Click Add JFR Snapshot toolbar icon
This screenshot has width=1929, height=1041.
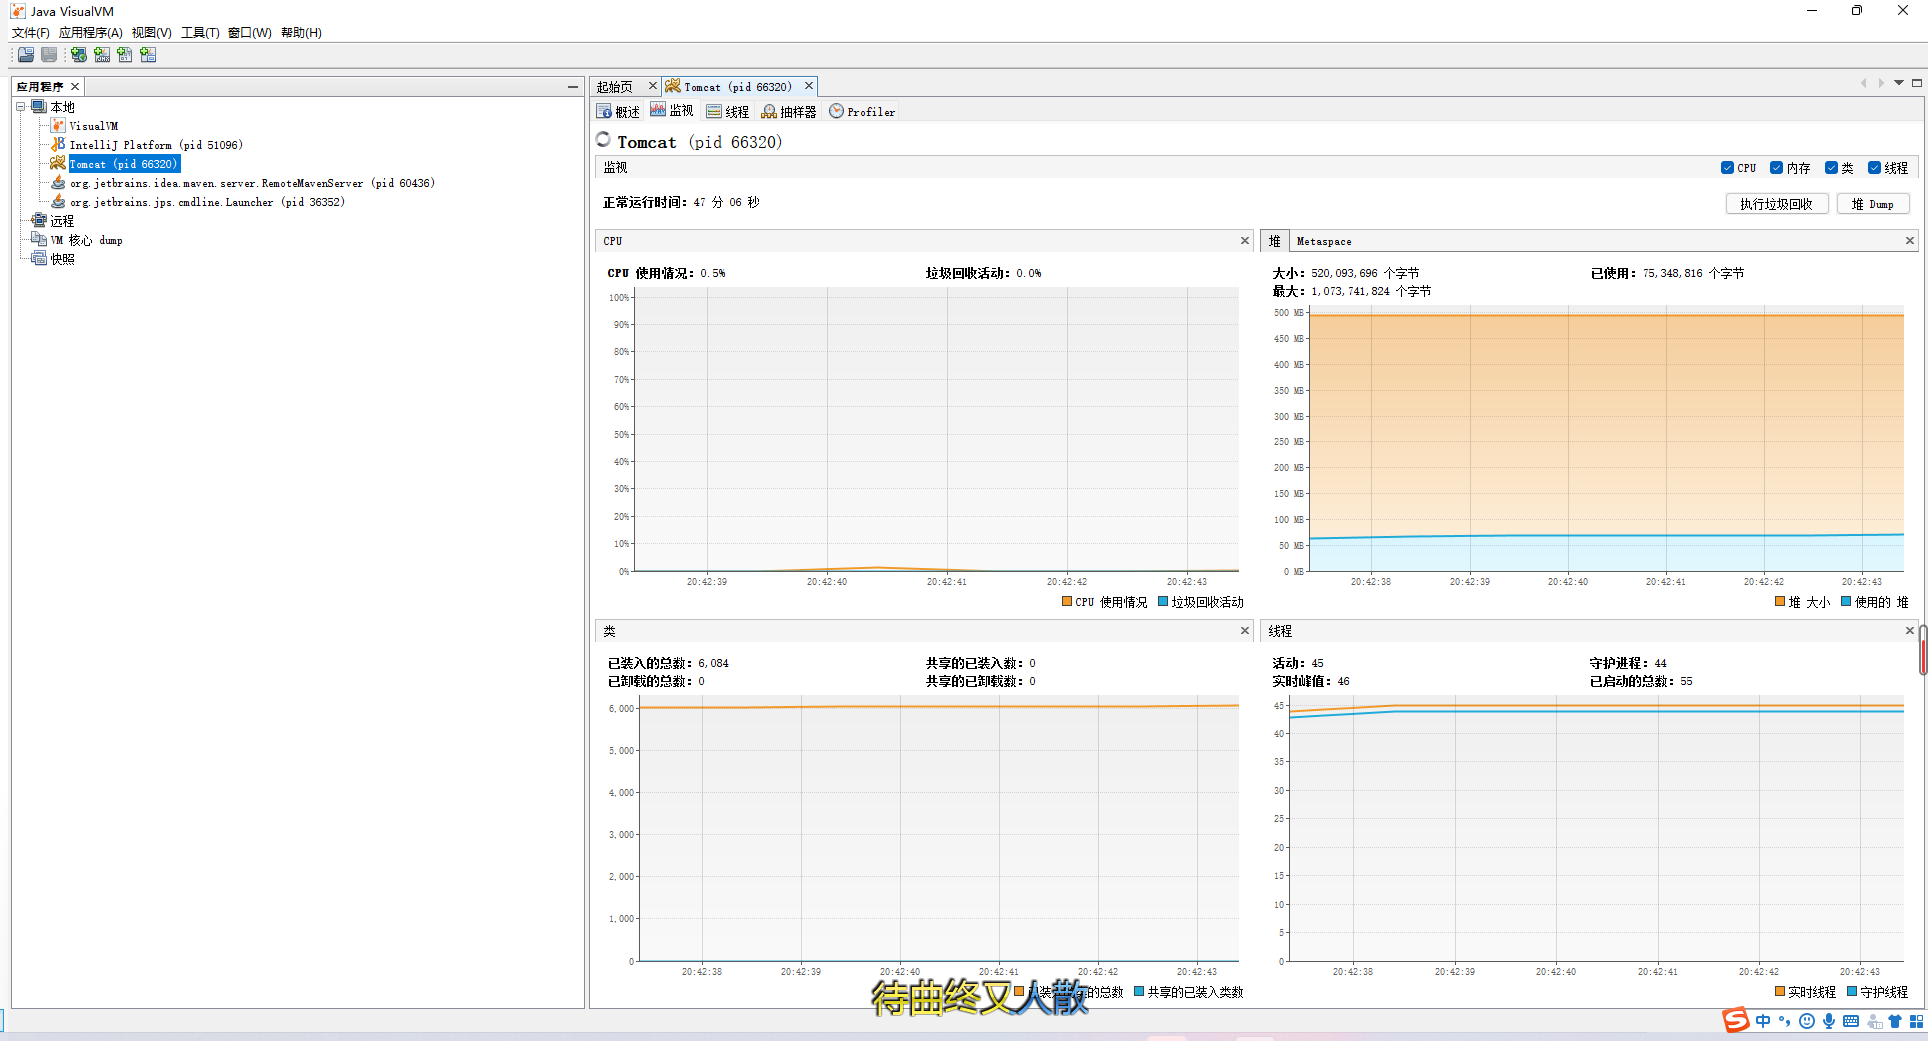coord(148,55)
